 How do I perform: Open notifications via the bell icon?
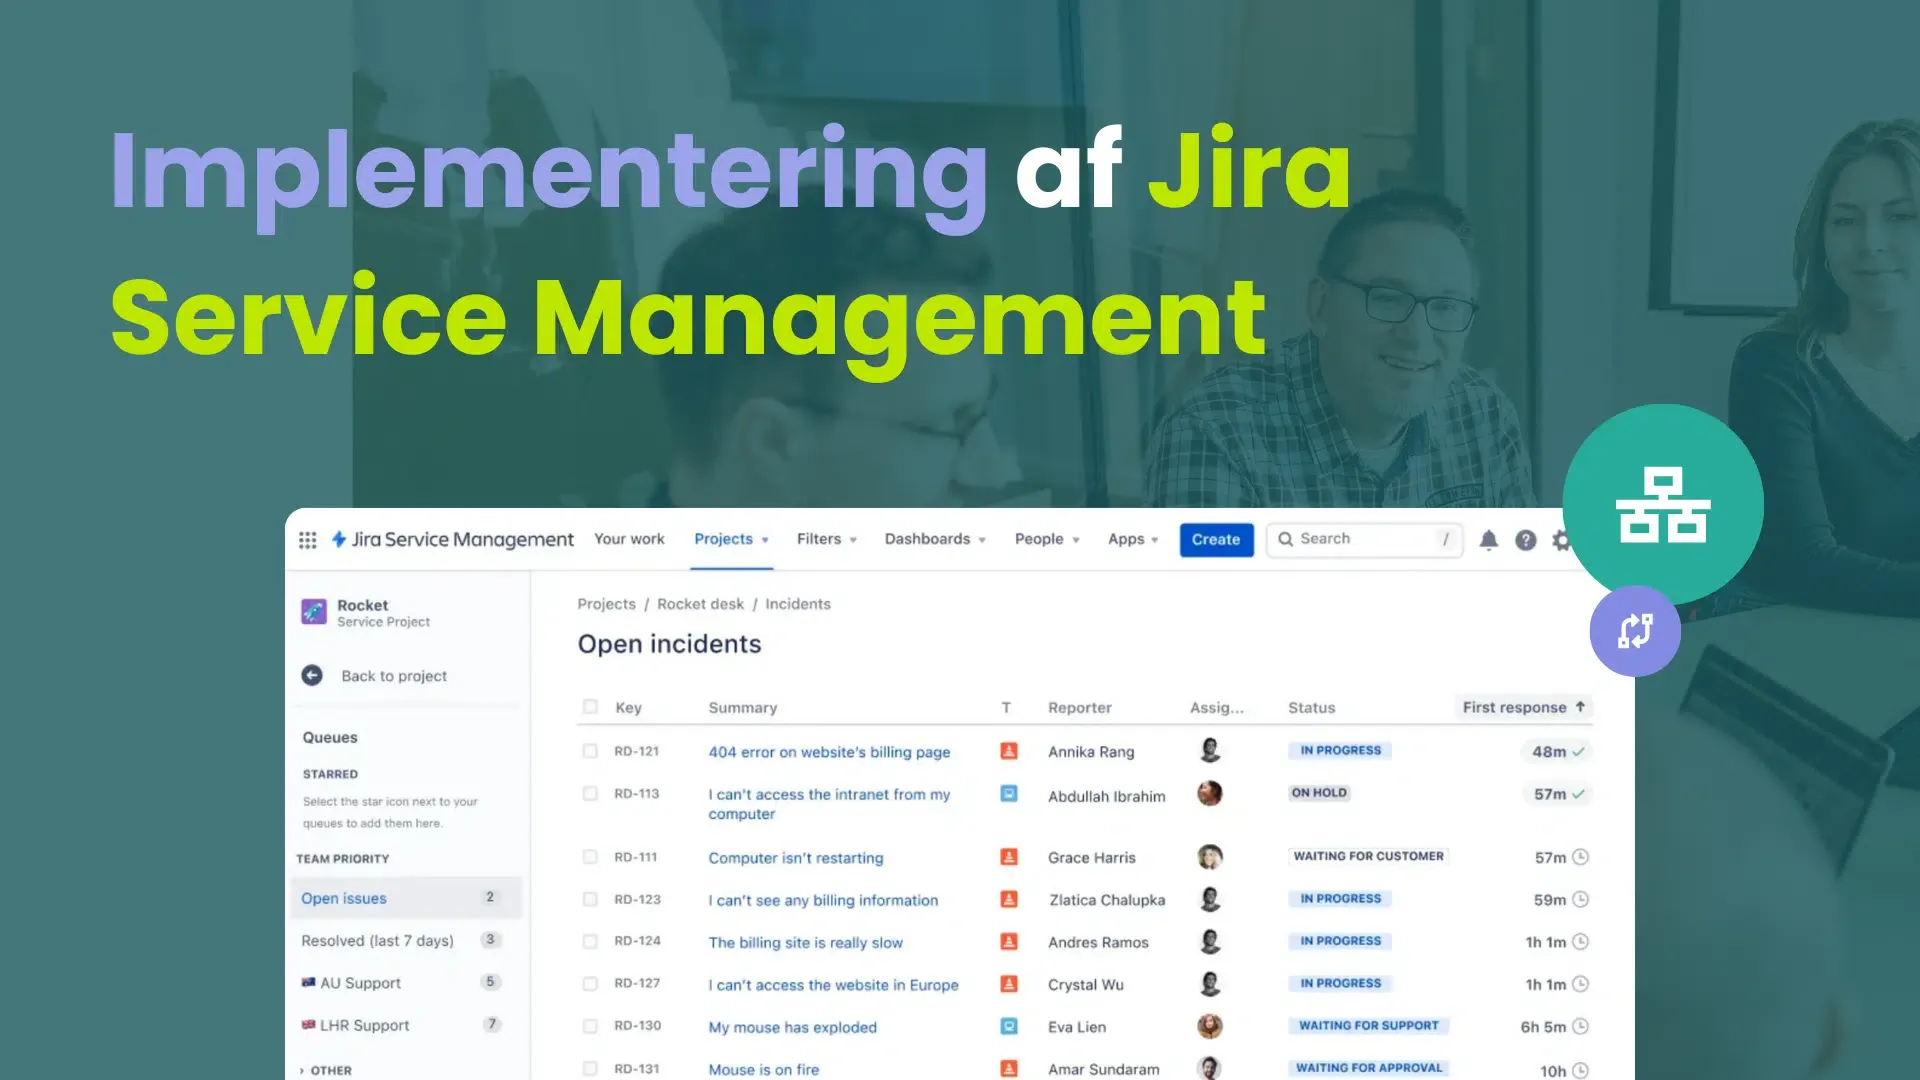pos(1489,539)
